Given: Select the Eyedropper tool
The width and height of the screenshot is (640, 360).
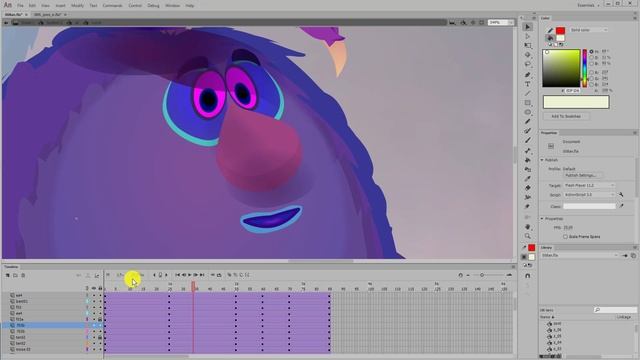Looking at the screenshot, I should (x=527, y=178).
